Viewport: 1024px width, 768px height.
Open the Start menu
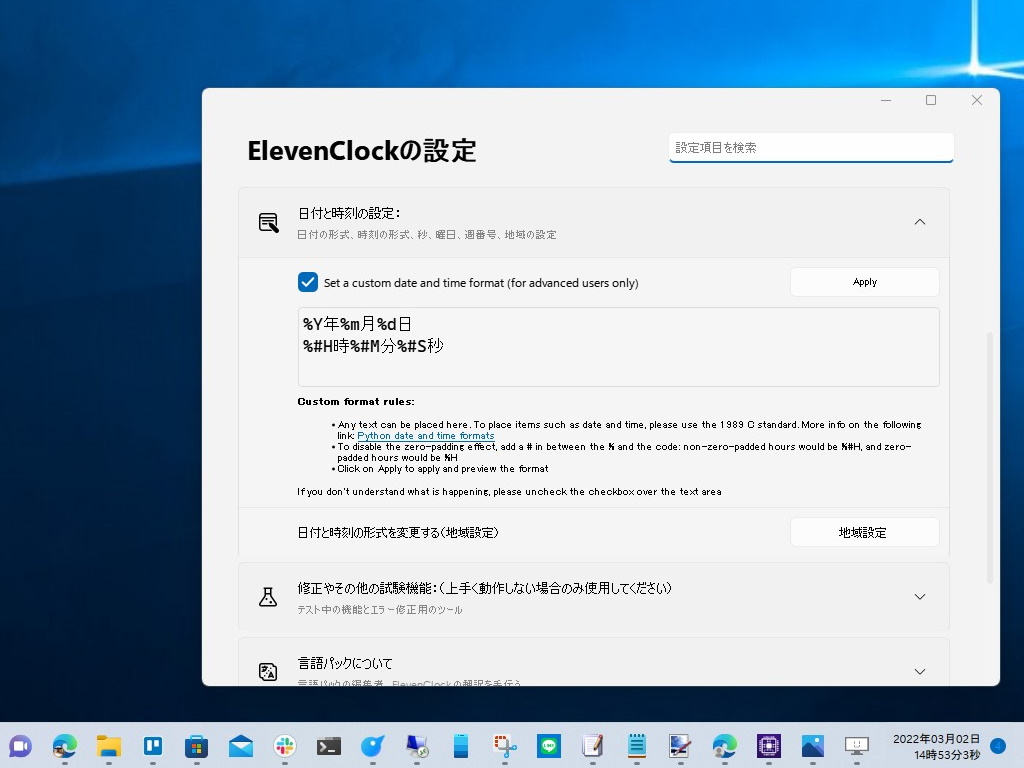pos(20,746)
